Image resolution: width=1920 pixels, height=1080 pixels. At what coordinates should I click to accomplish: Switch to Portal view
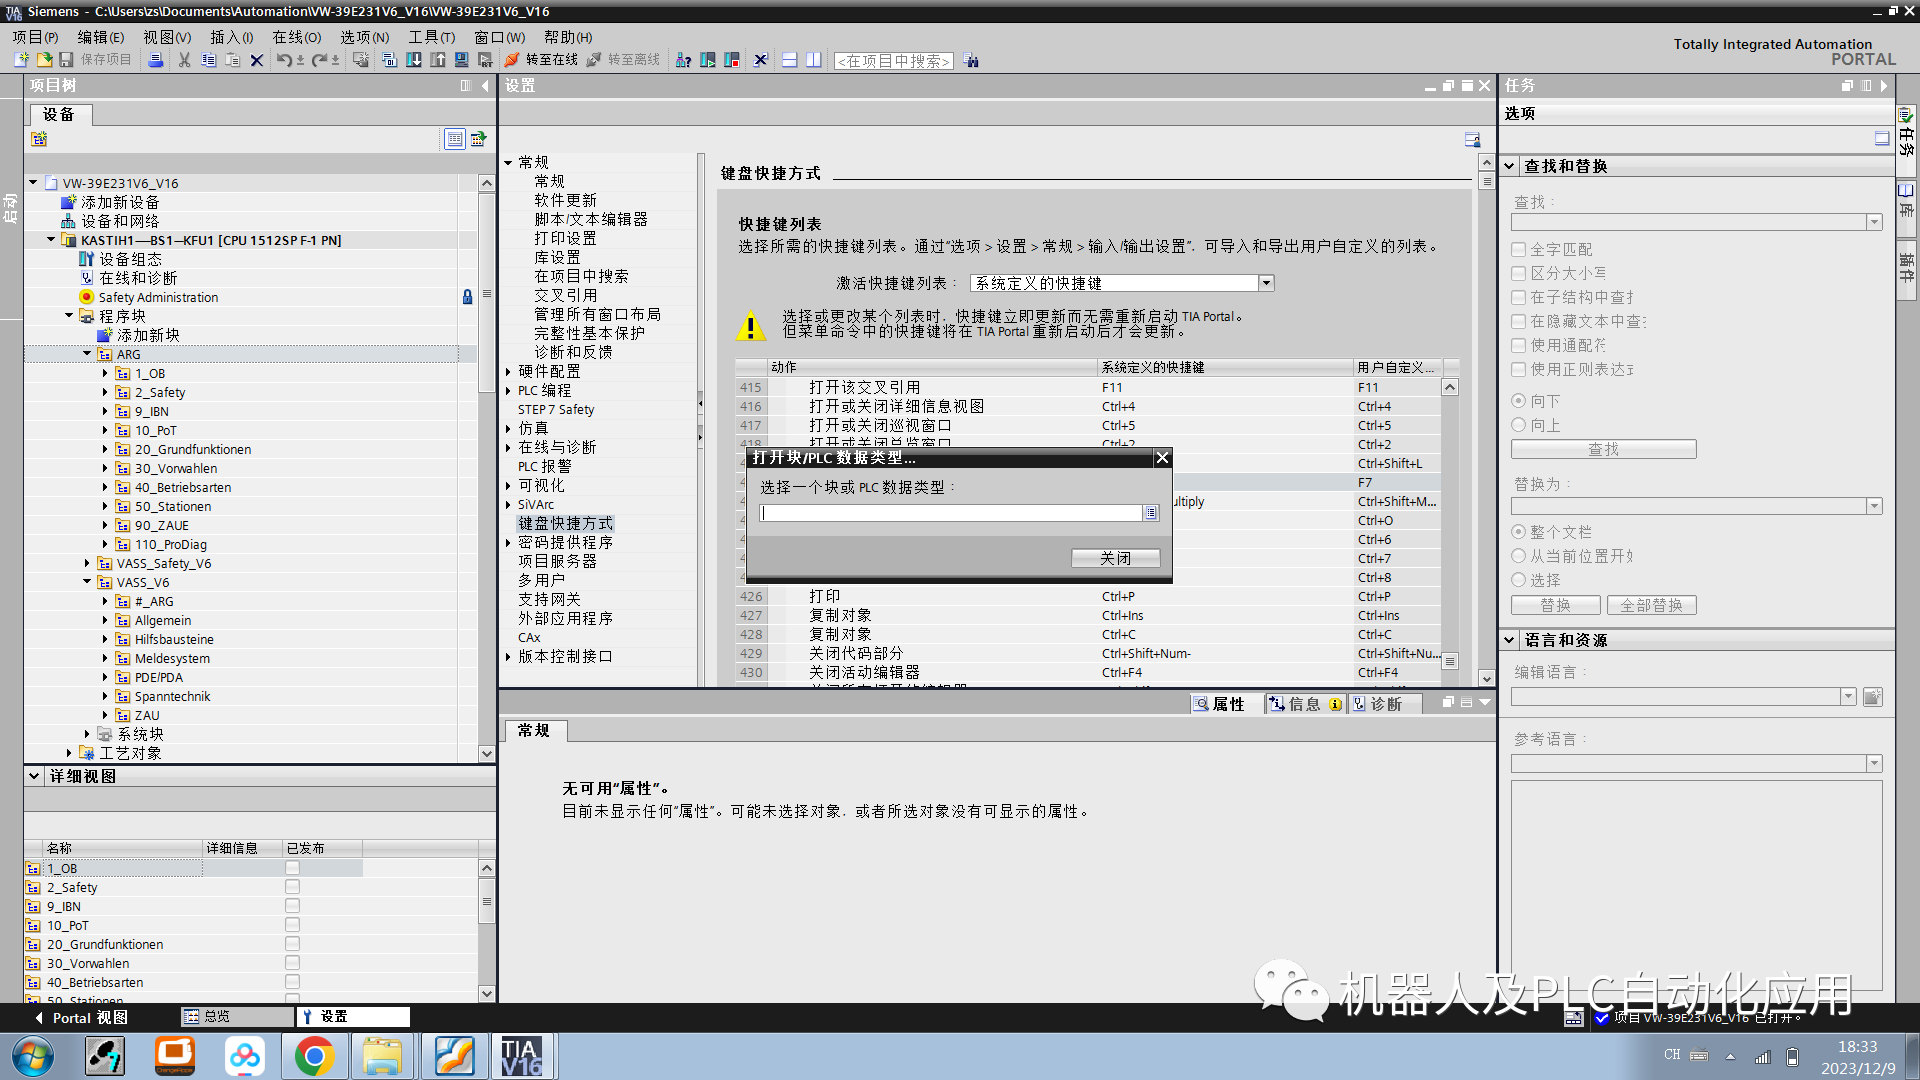click(81, 1018)
